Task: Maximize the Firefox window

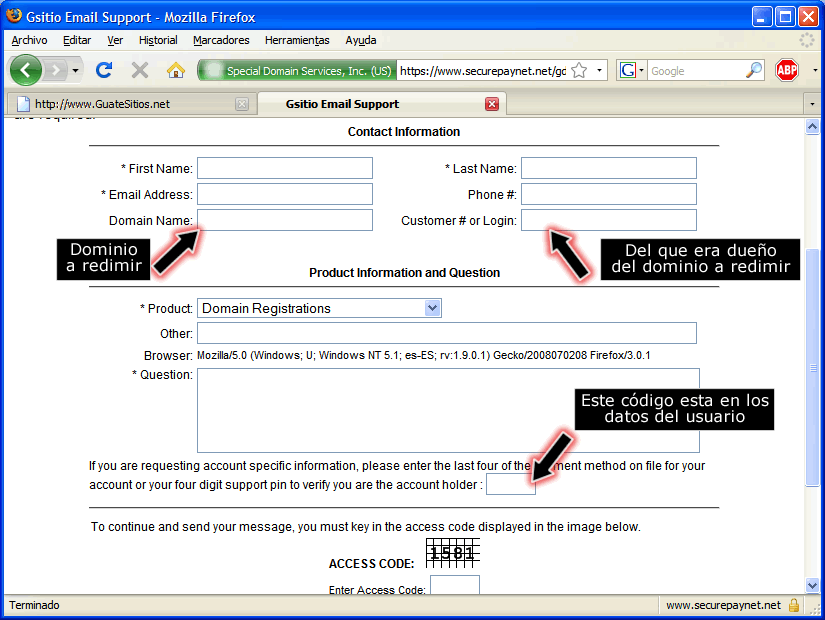Action: 785,17
